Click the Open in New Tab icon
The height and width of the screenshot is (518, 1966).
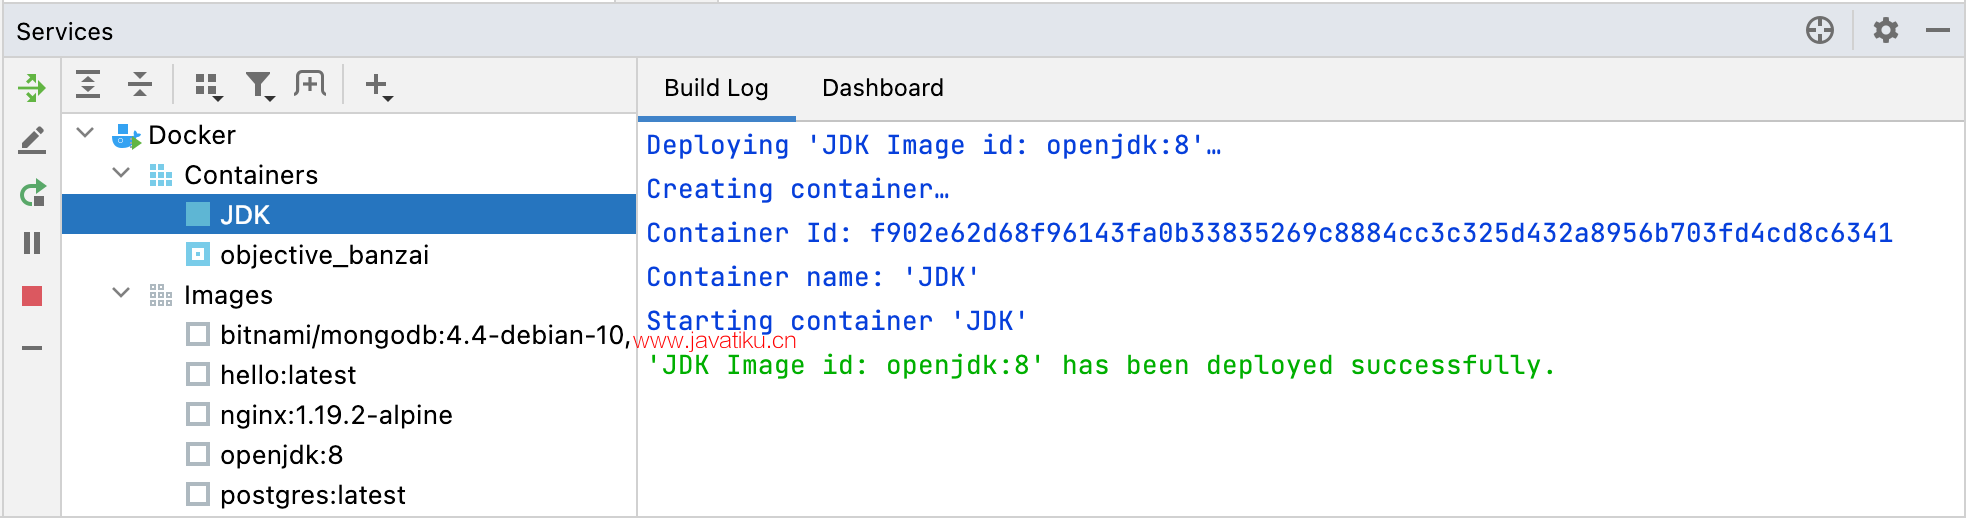(310, 84)
